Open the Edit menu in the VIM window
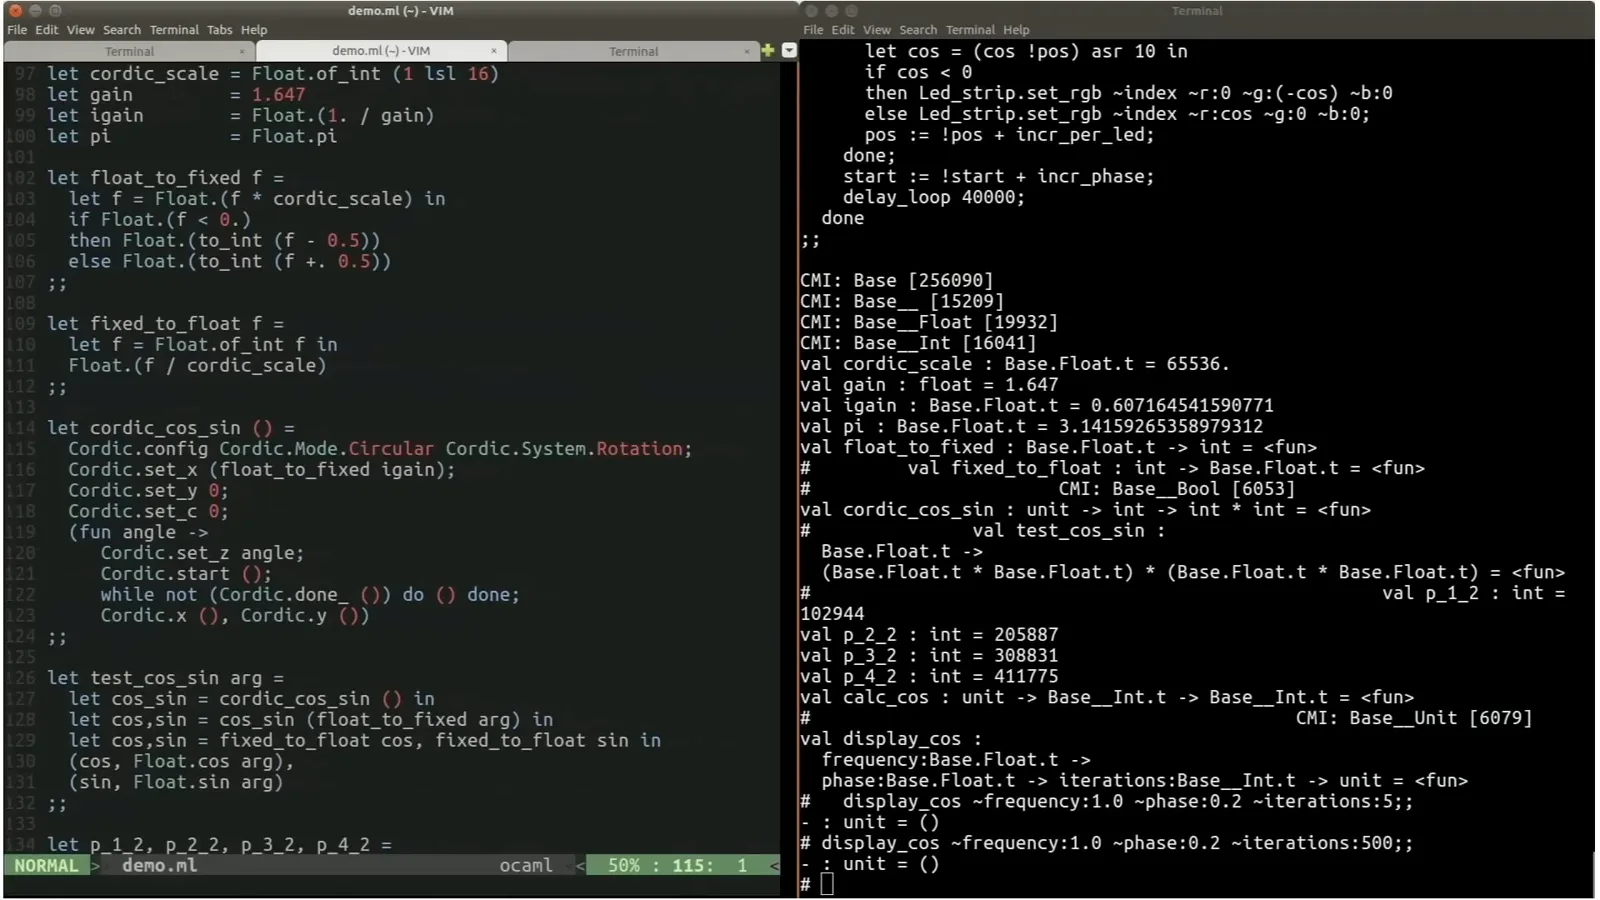The image size is (1600, 900). (47, 30)
